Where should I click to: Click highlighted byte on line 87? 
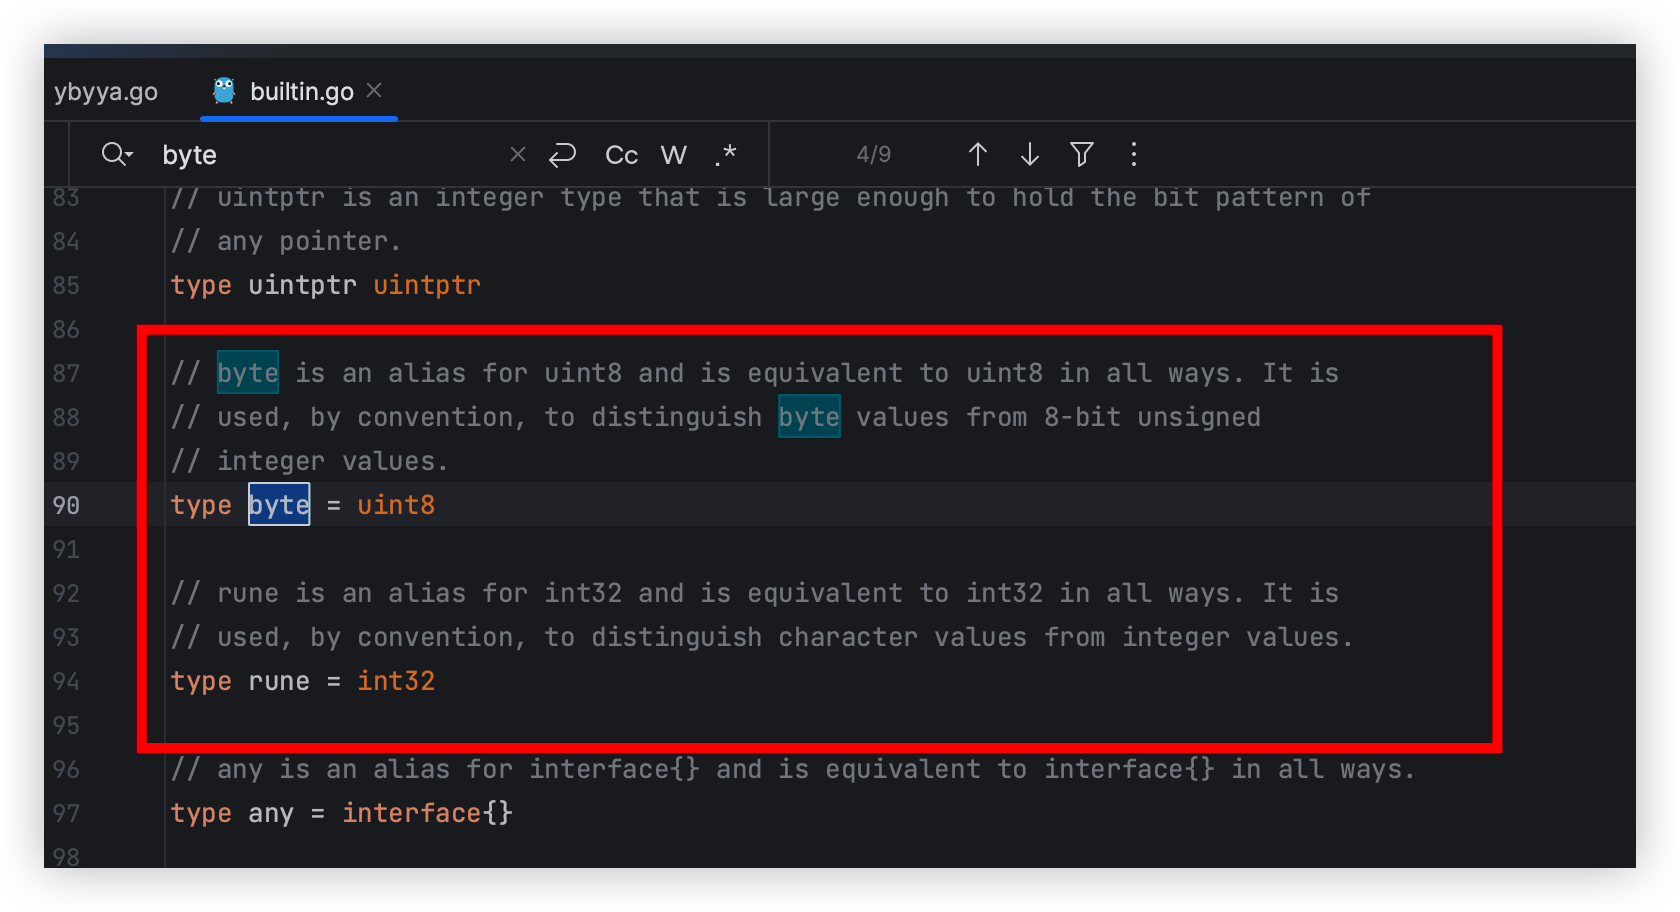point(248,373)
